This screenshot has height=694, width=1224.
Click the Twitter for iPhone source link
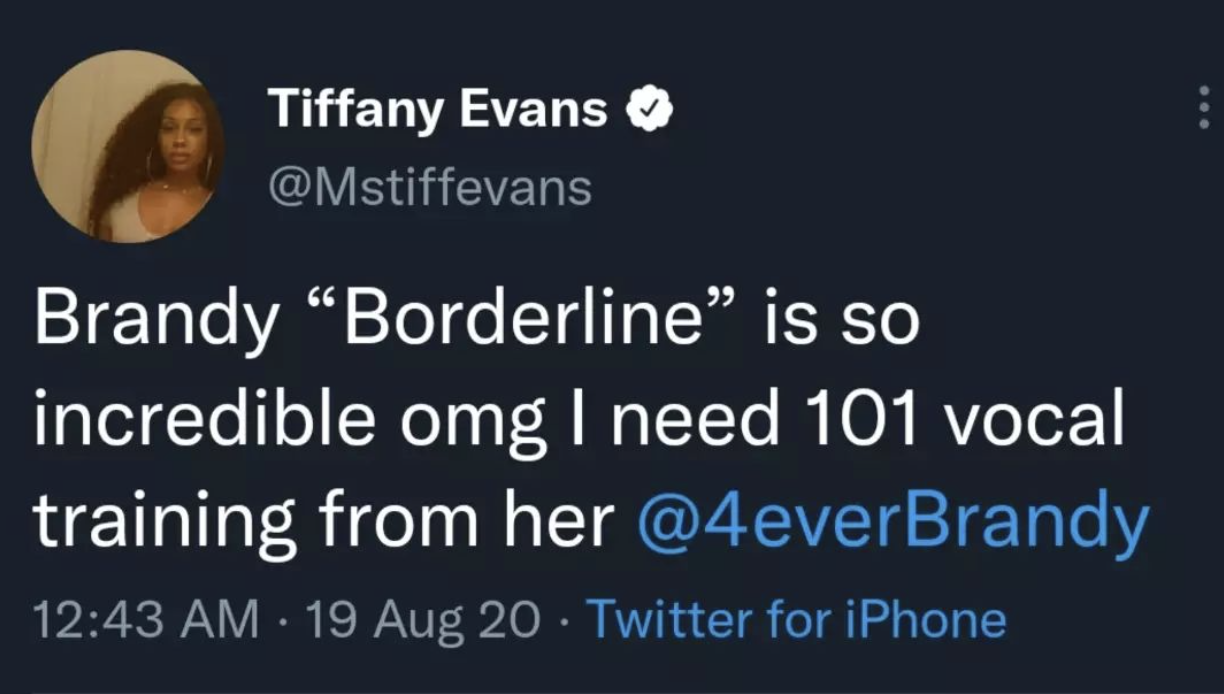click(795, 619)
